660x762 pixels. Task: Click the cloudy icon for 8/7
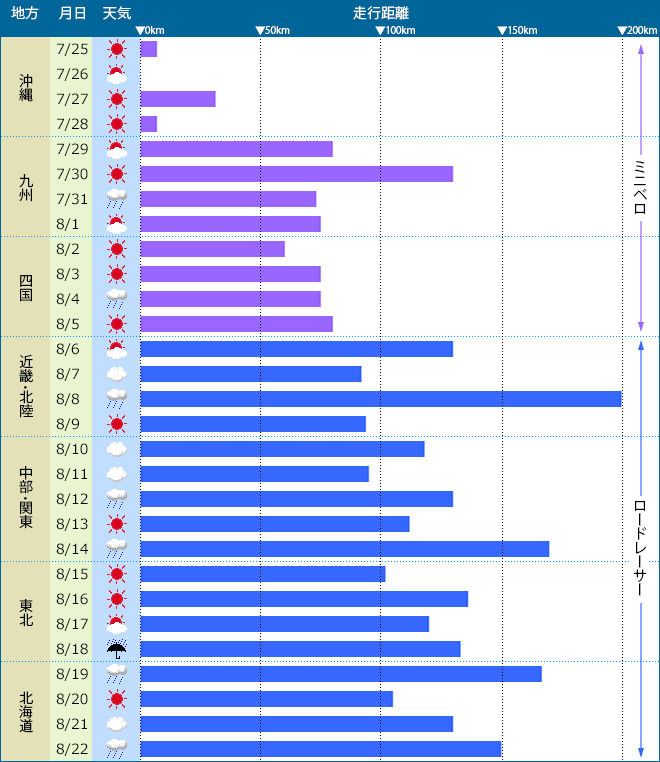[x=117, y=374]
